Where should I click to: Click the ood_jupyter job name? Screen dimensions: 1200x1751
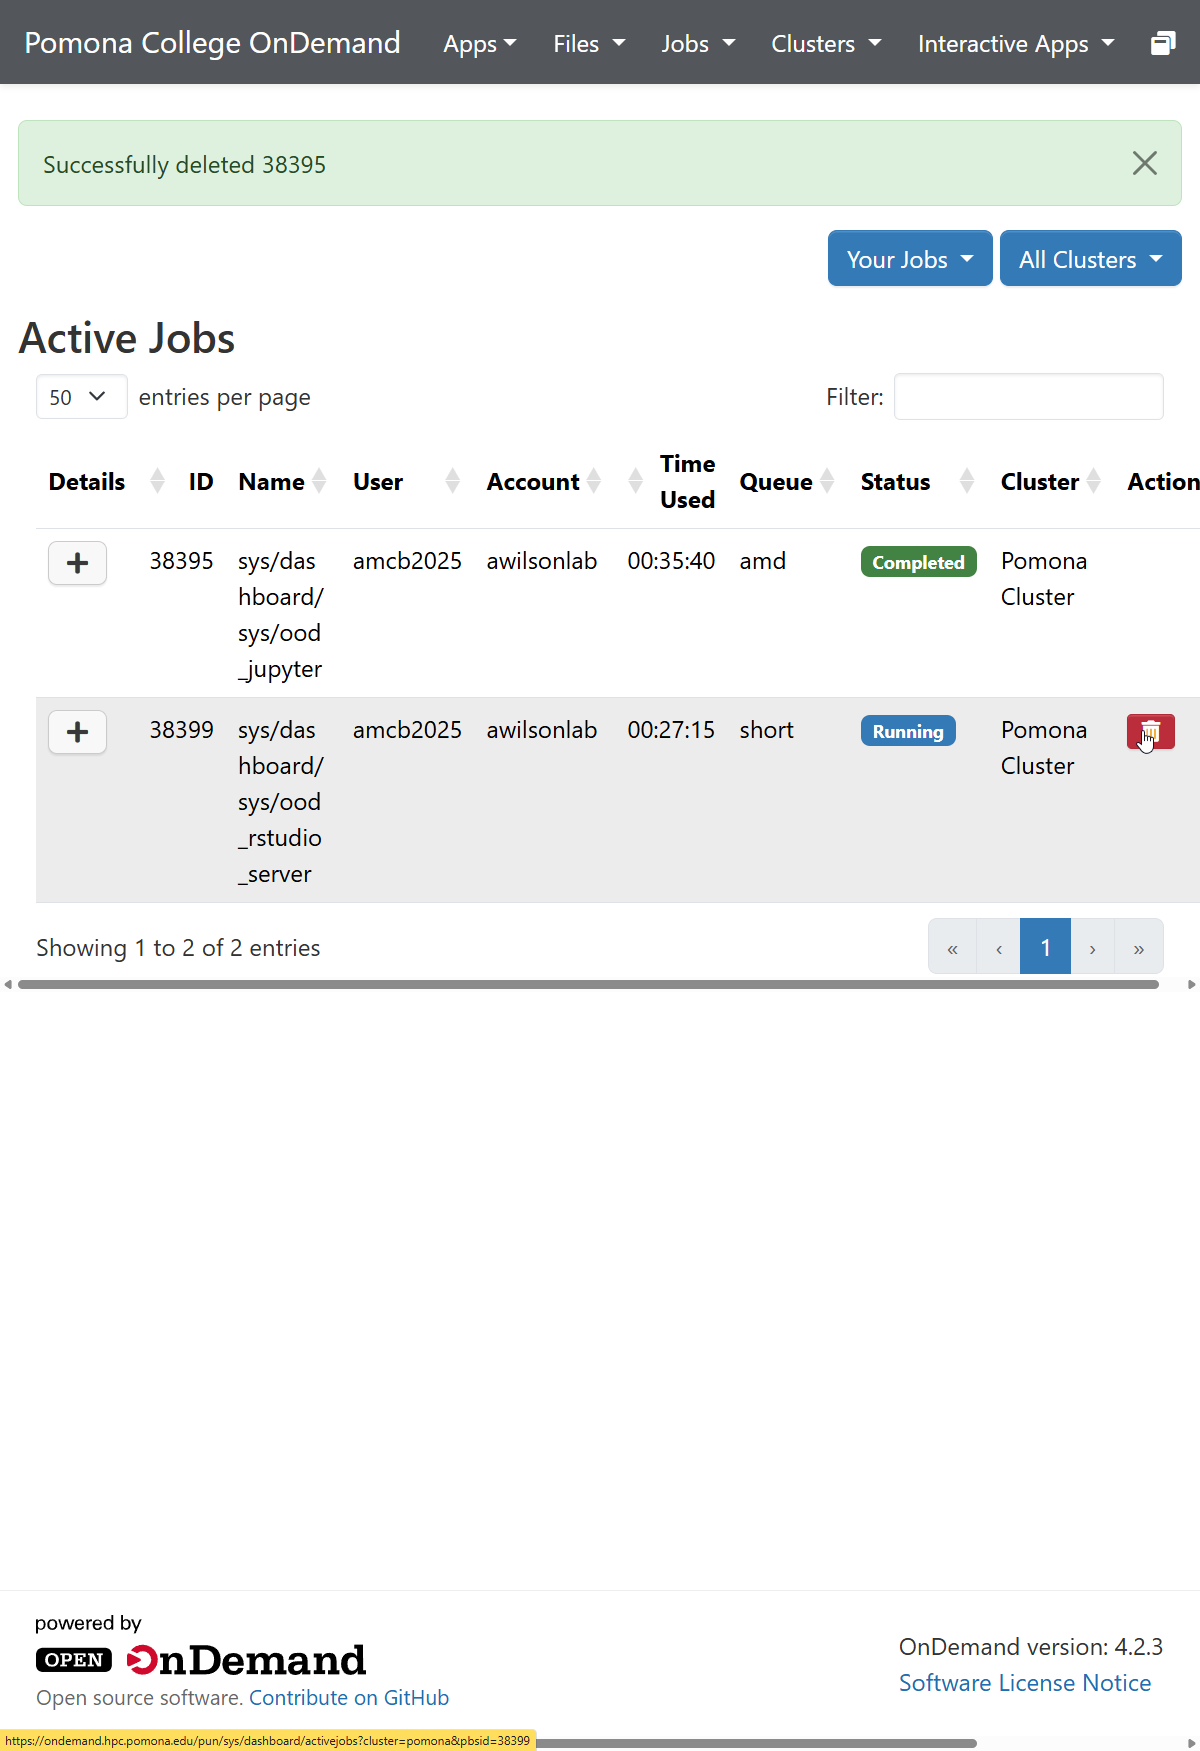(x=281, y=615)
